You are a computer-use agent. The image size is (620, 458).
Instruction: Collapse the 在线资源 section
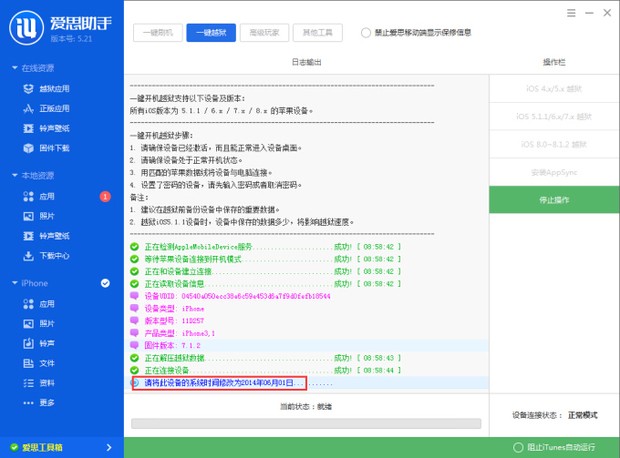point(15,68)
